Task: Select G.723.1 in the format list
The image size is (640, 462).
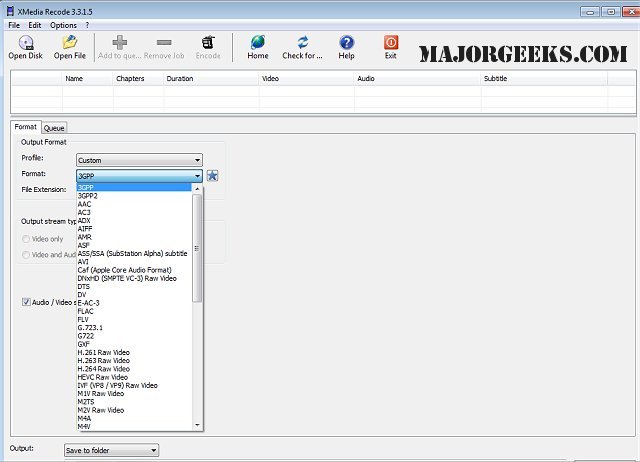Action: (x=134, y=328)
